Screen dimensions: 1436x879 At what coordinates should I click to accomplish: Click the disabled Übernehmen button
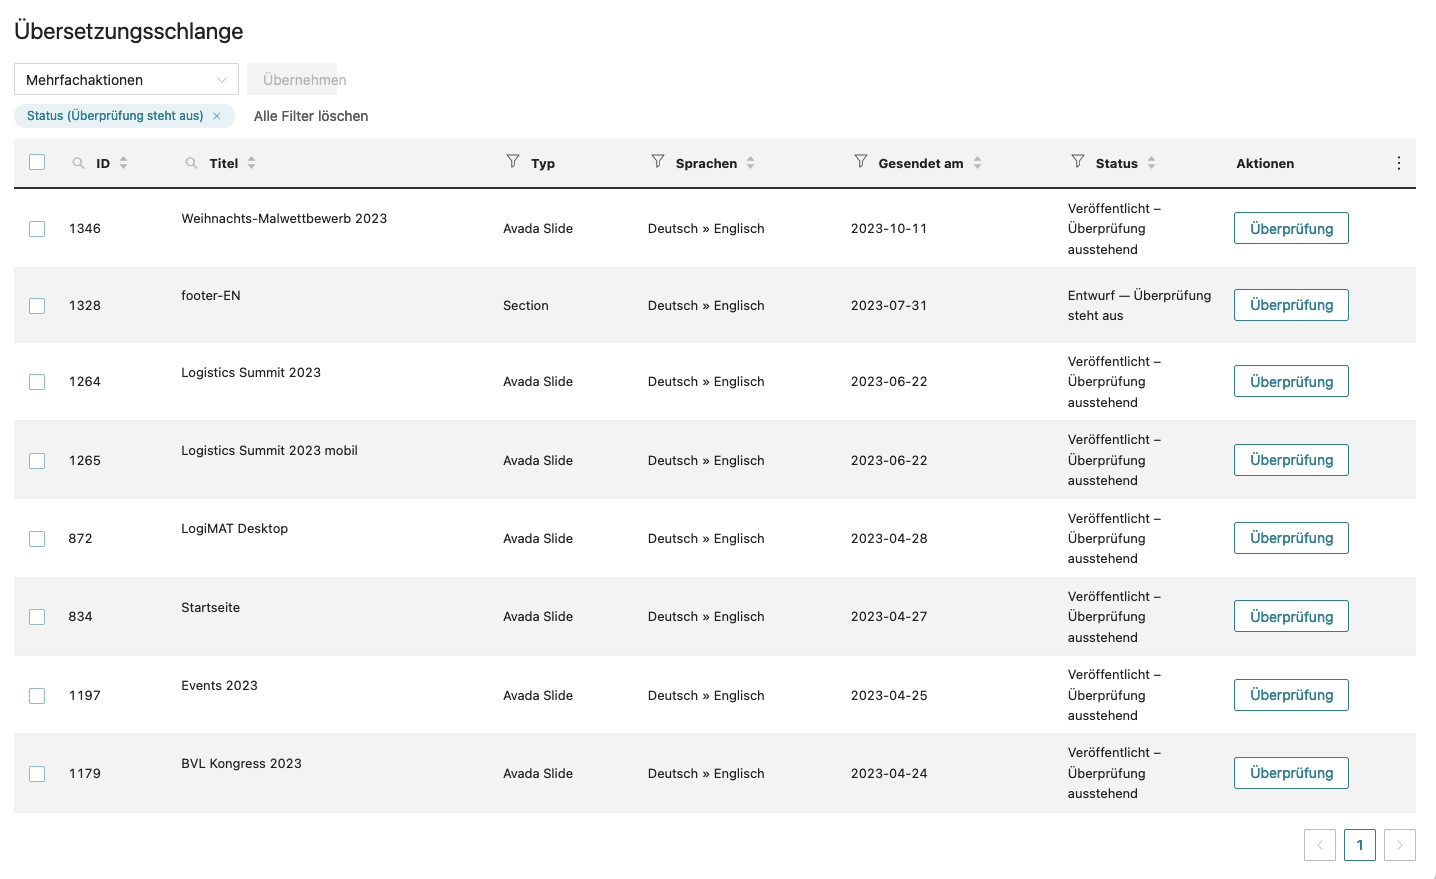click(x=292, y=79)
